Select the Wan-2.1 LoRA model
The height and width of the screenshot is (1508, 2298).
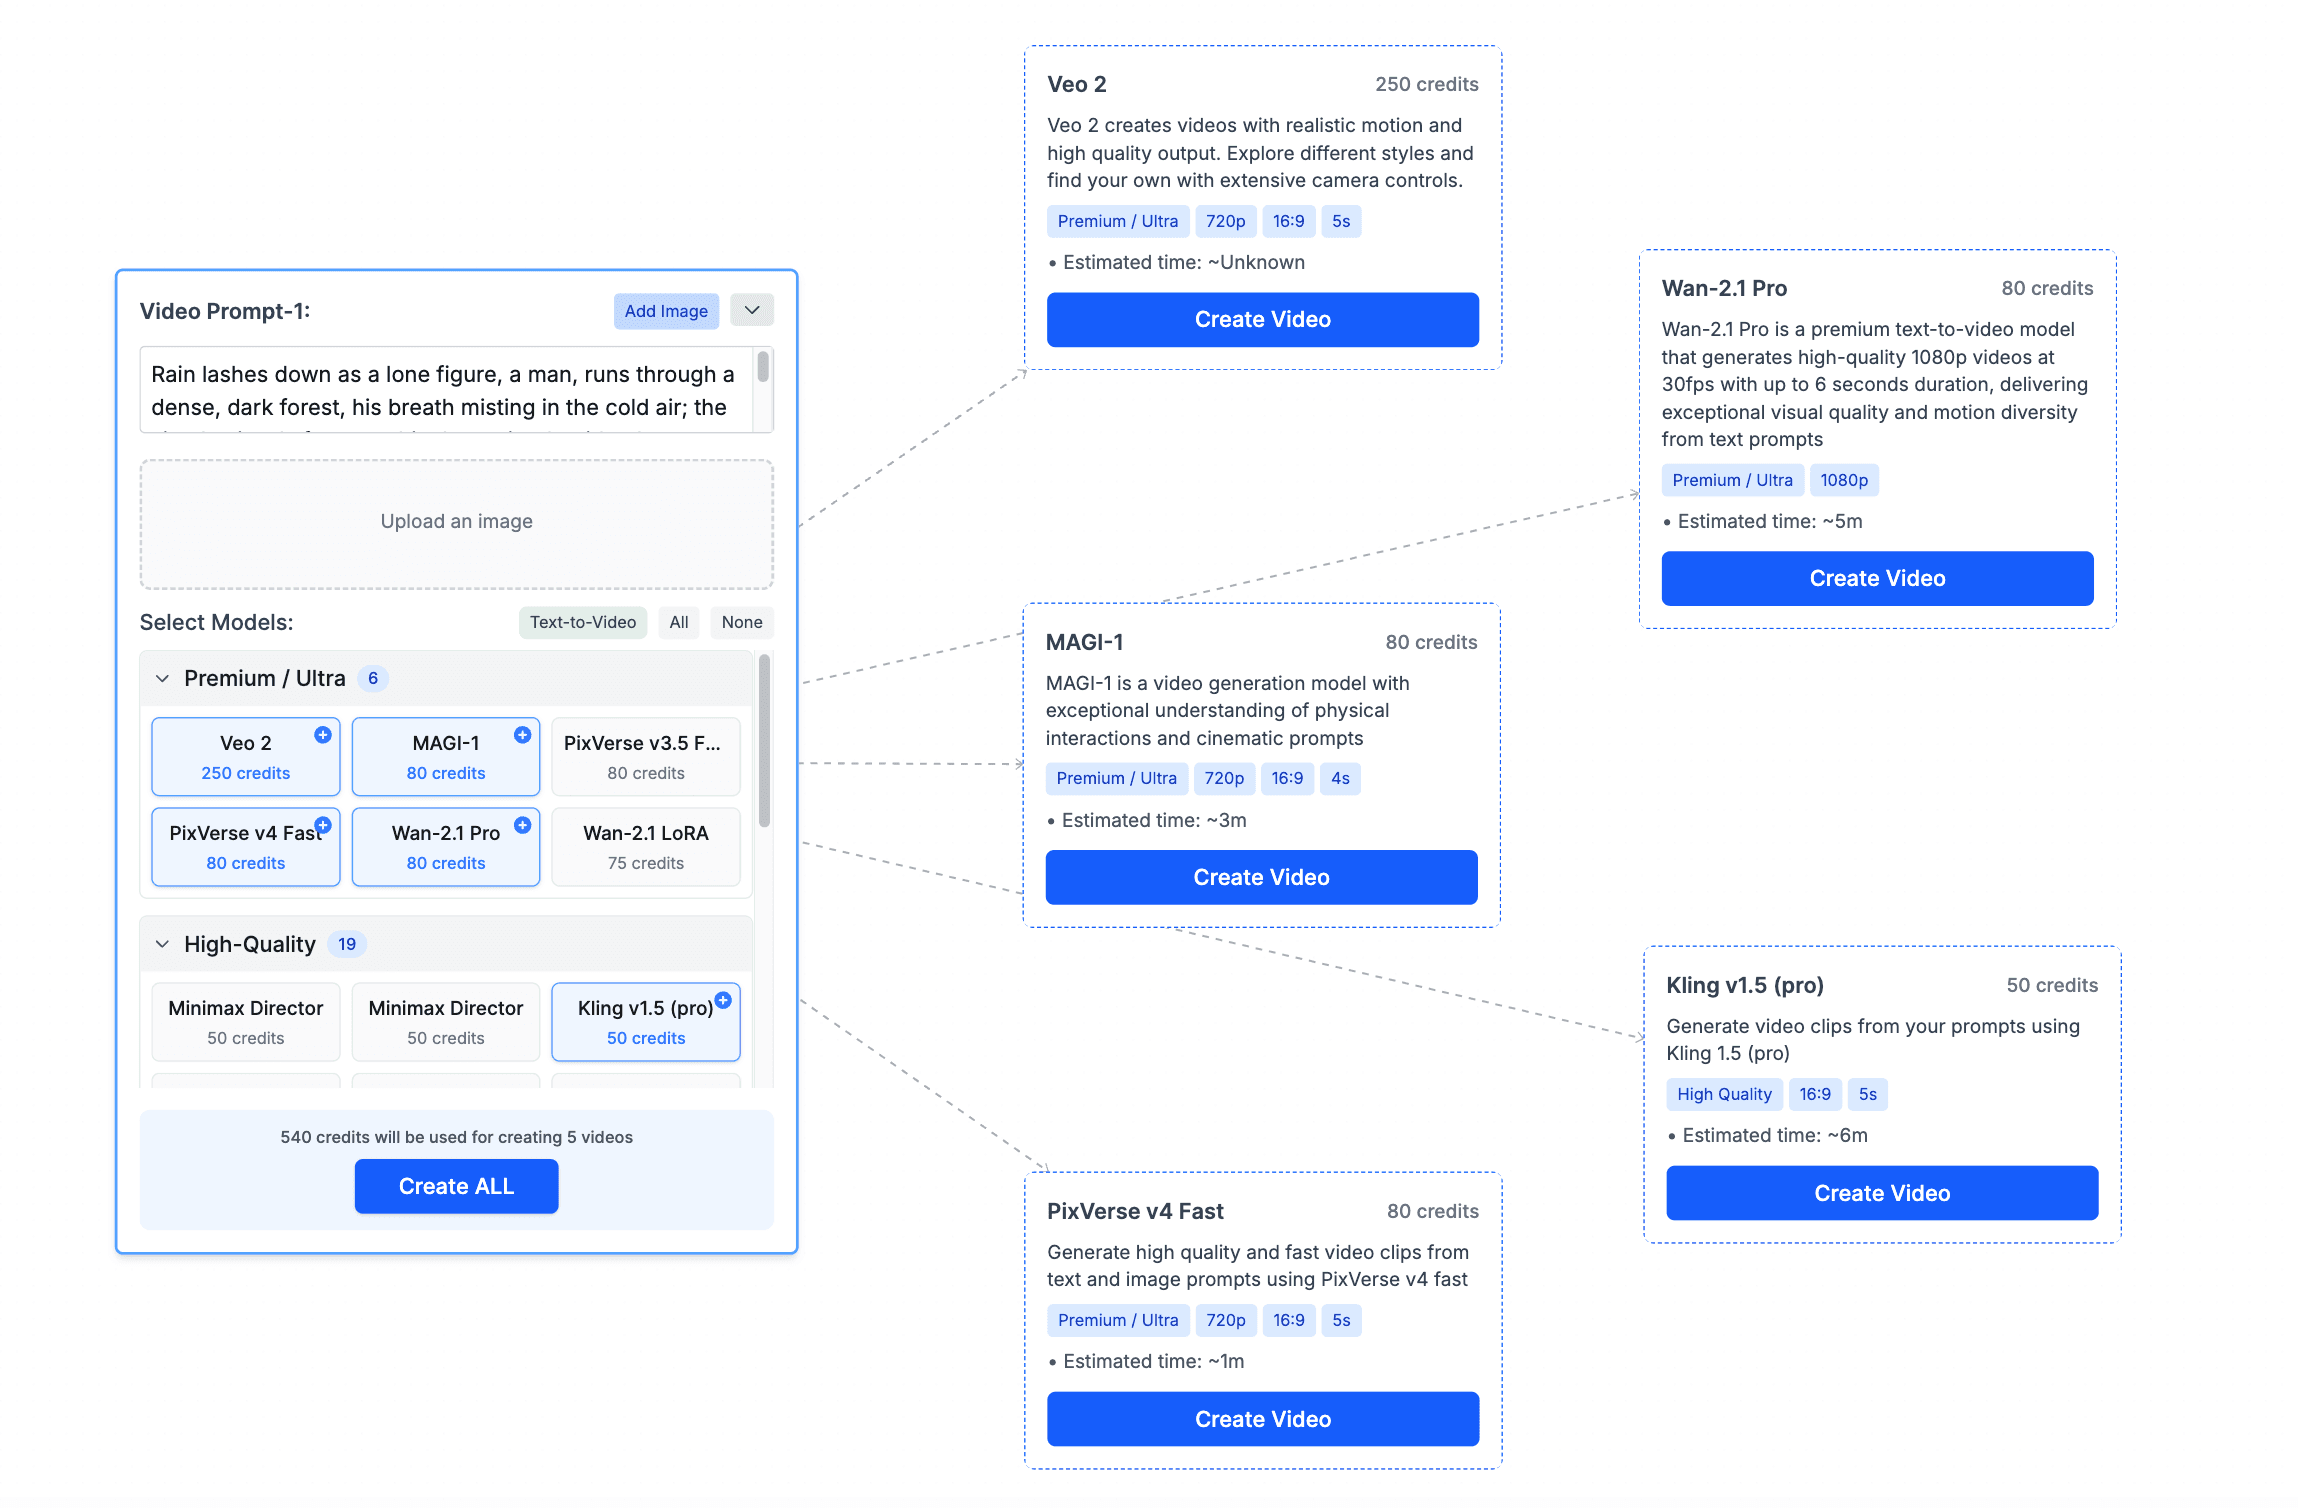click(646, 847)
